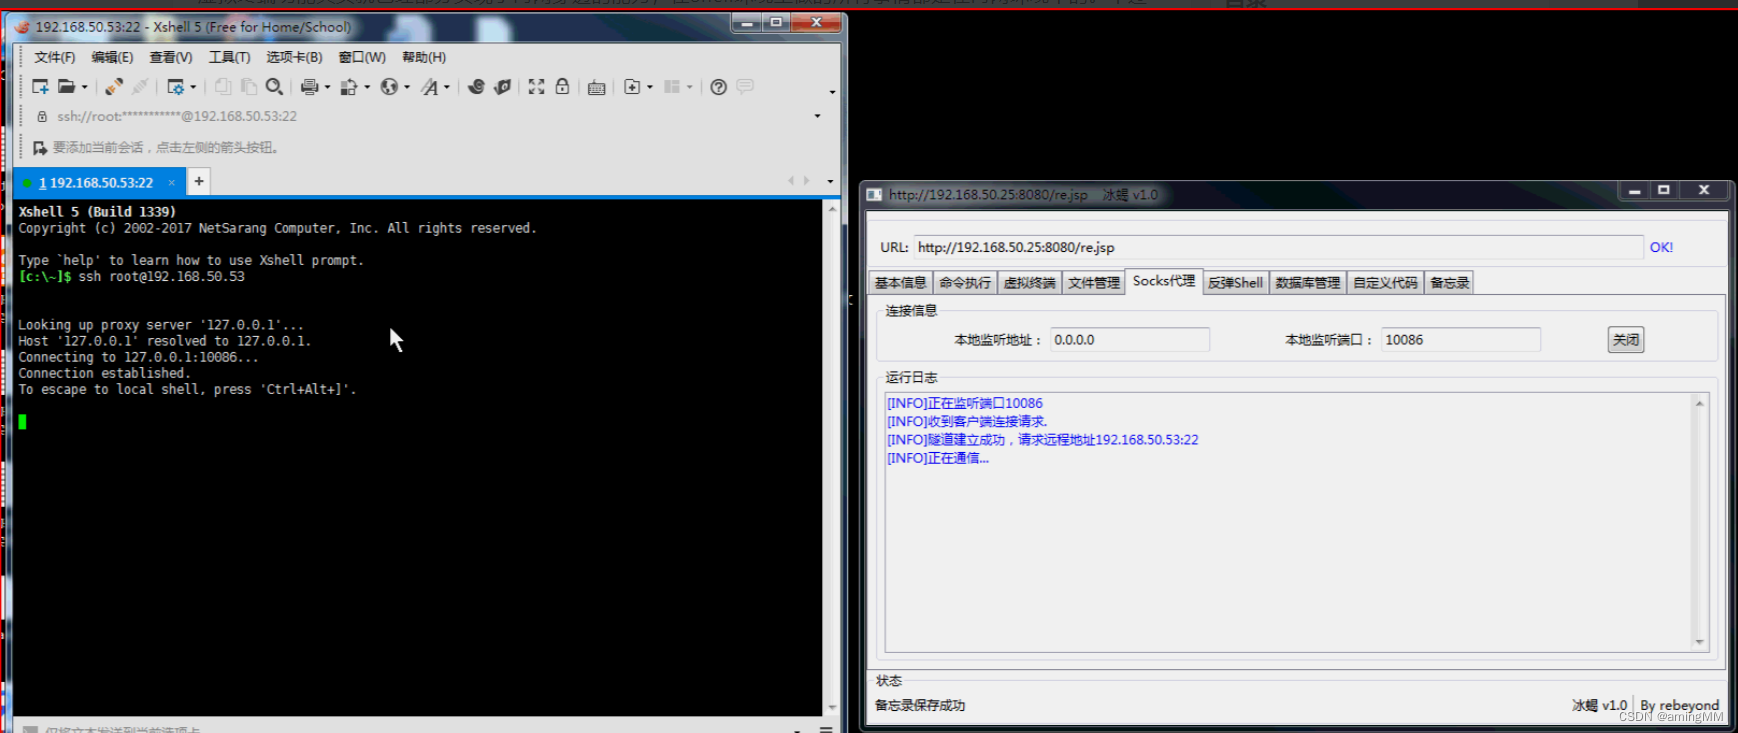Open the 窗口(W) menu

pos(362,57)
